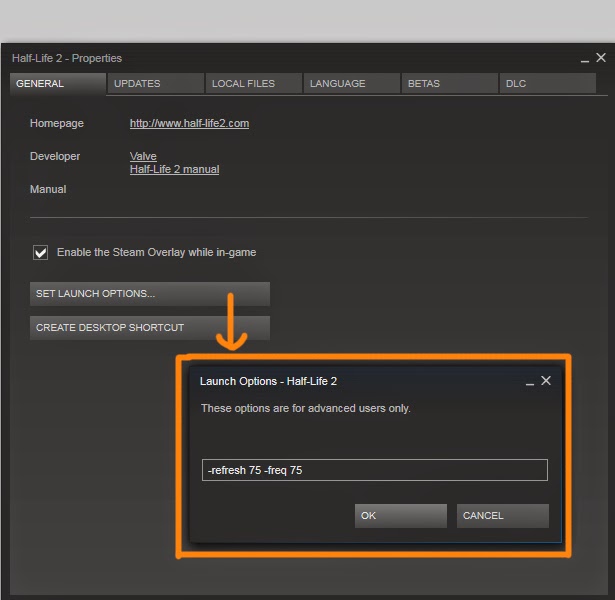Viewport: 615px width, 600px height.
Task: Open the Updates tab
Action: [156, 84]
